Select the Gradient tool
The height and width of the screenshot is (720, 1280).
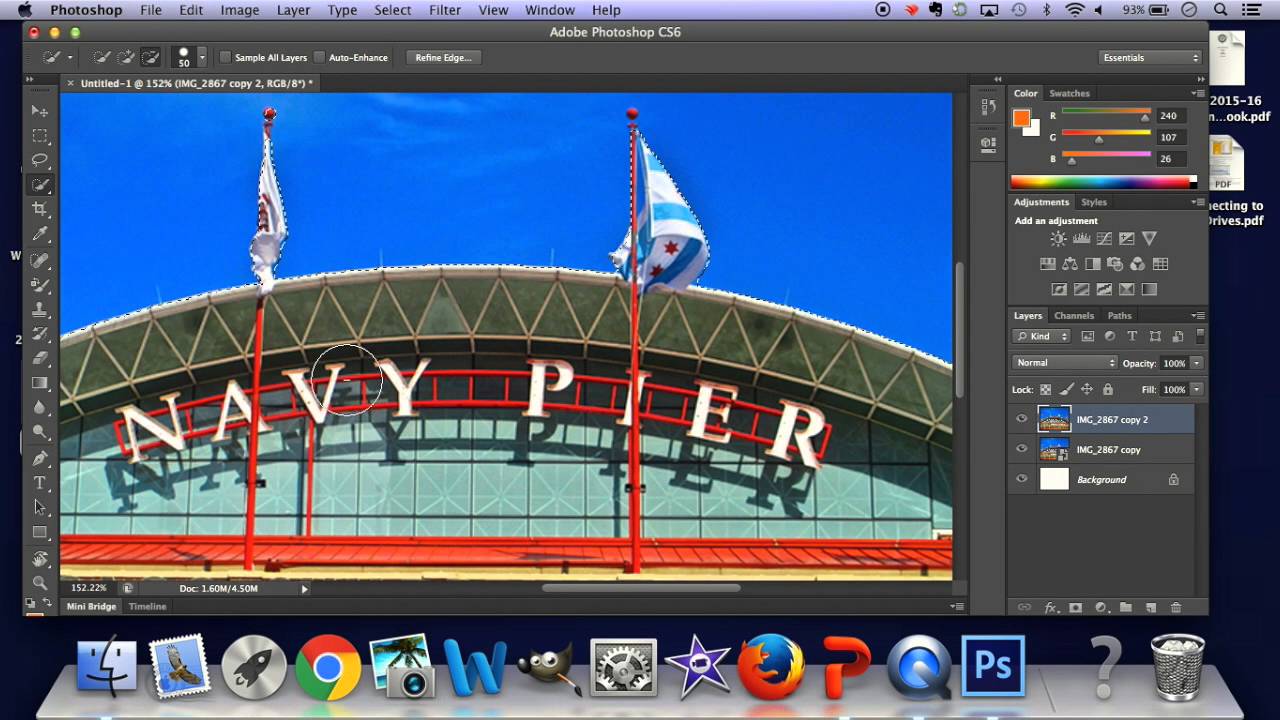point(40,383)
